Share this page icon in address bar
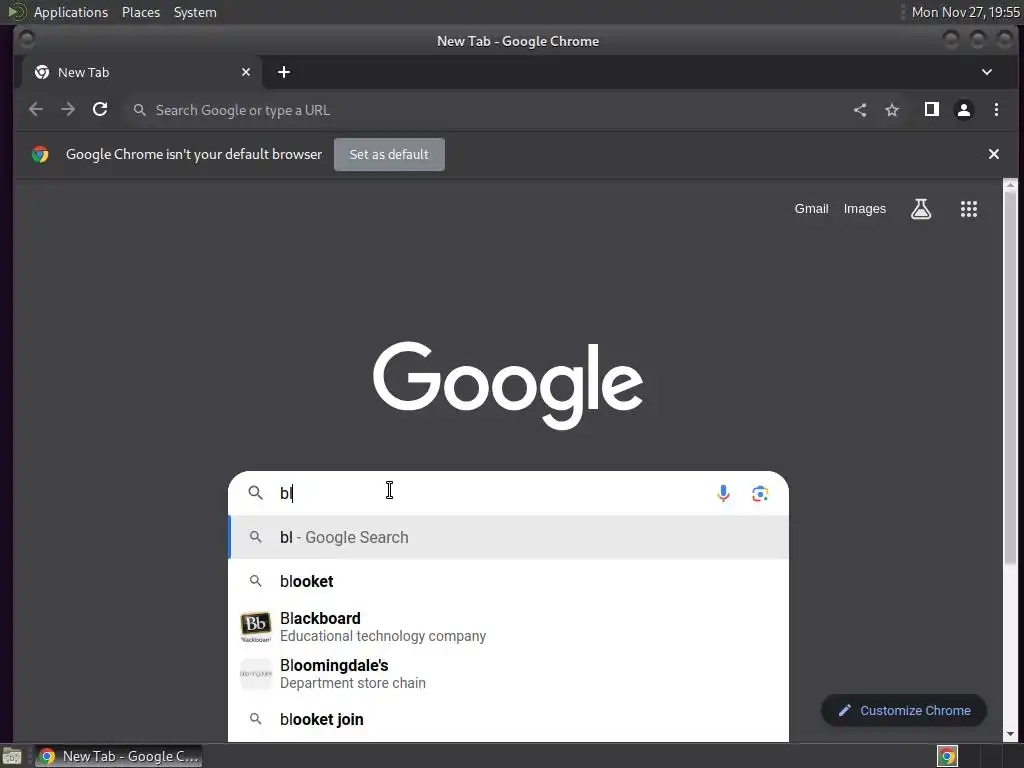The image size is (1024, 768). tap(860, 110)
